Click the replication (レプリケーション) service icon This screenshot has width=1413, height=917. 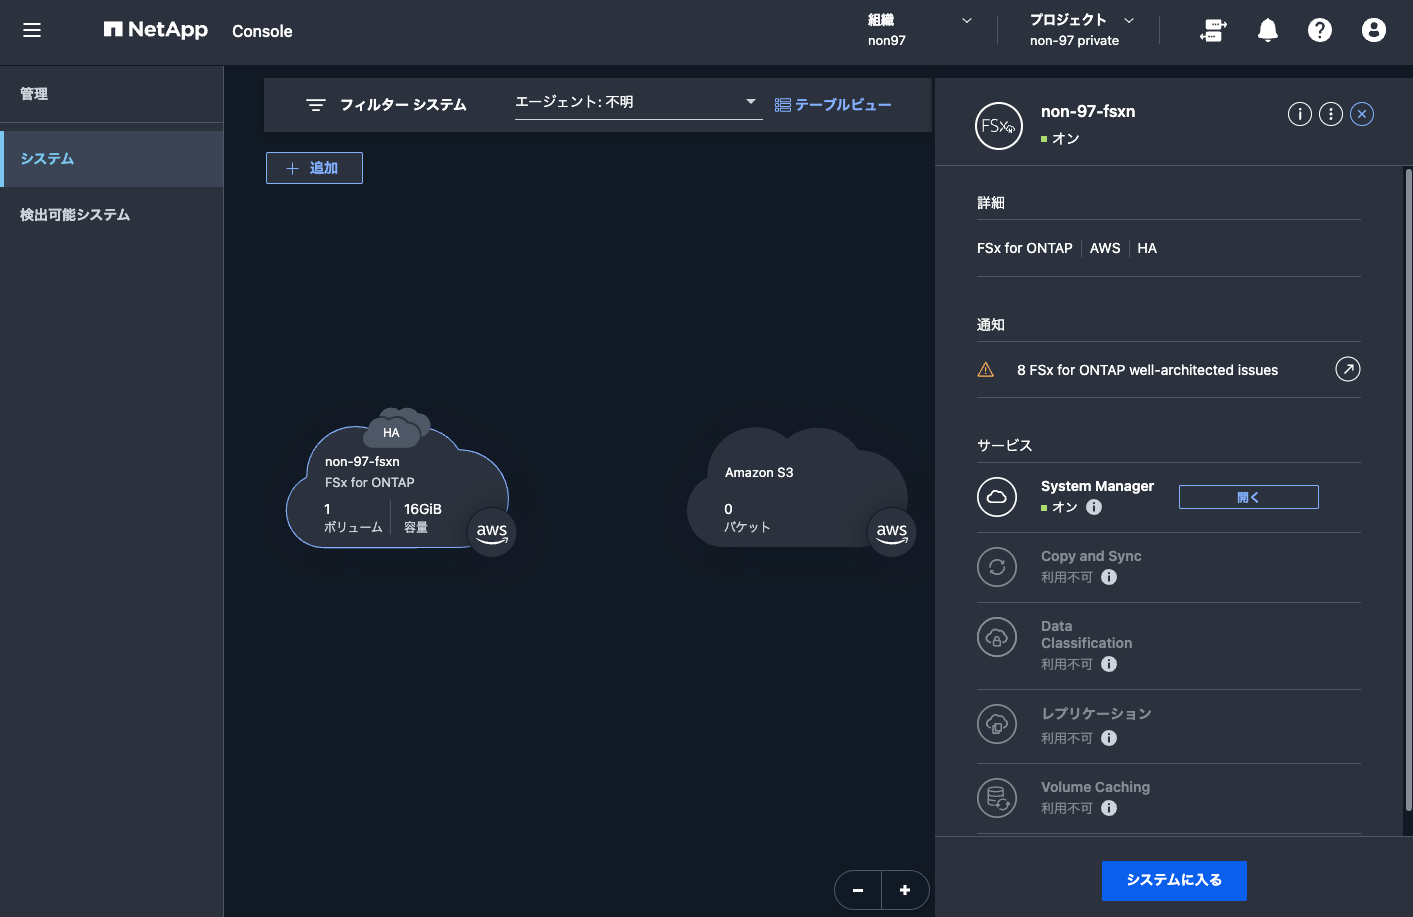point(997,724)
